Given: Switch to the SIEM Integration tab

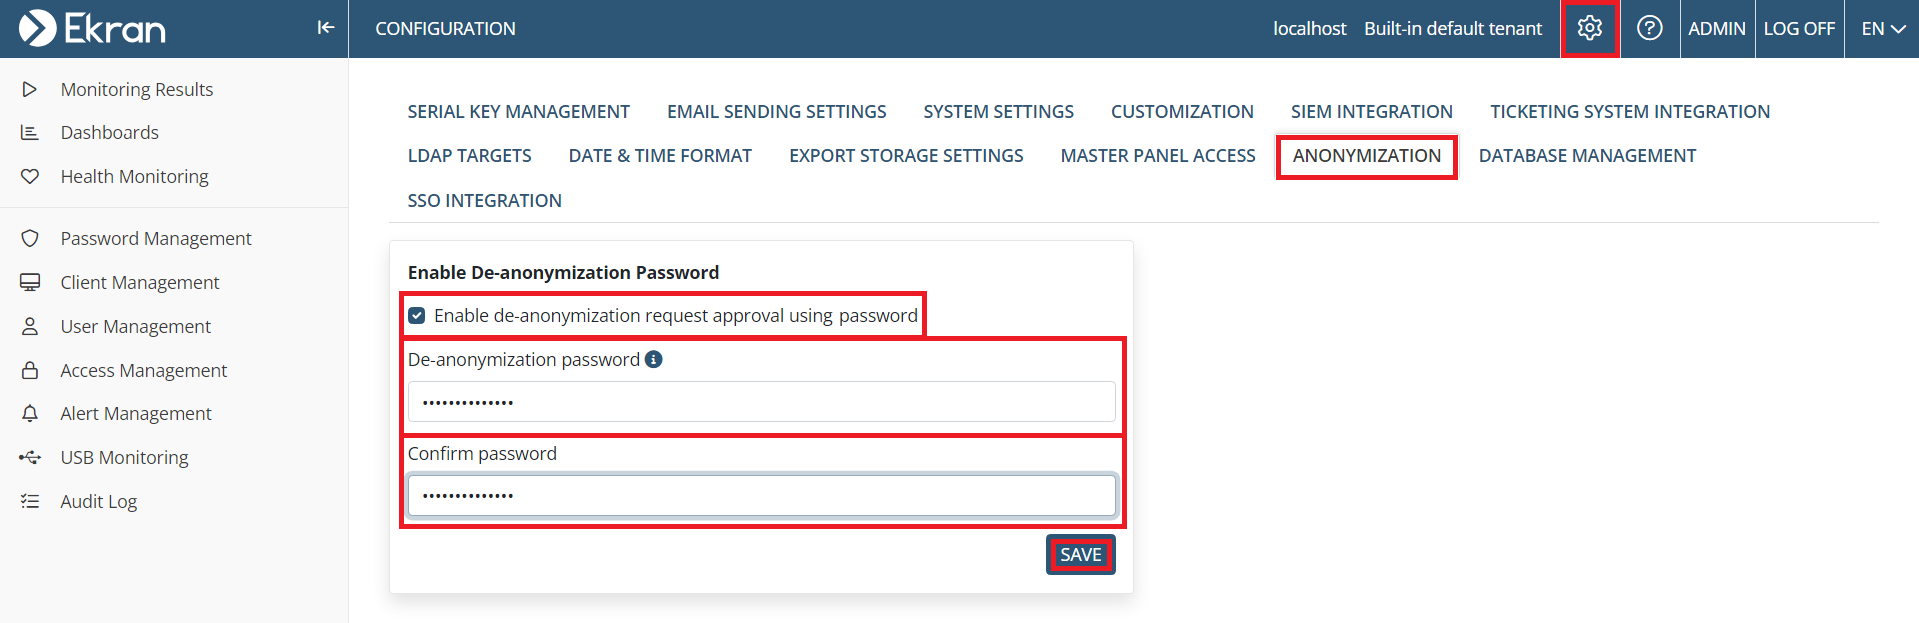Looking at the screenshot, I should click(x=1371, y=111).
